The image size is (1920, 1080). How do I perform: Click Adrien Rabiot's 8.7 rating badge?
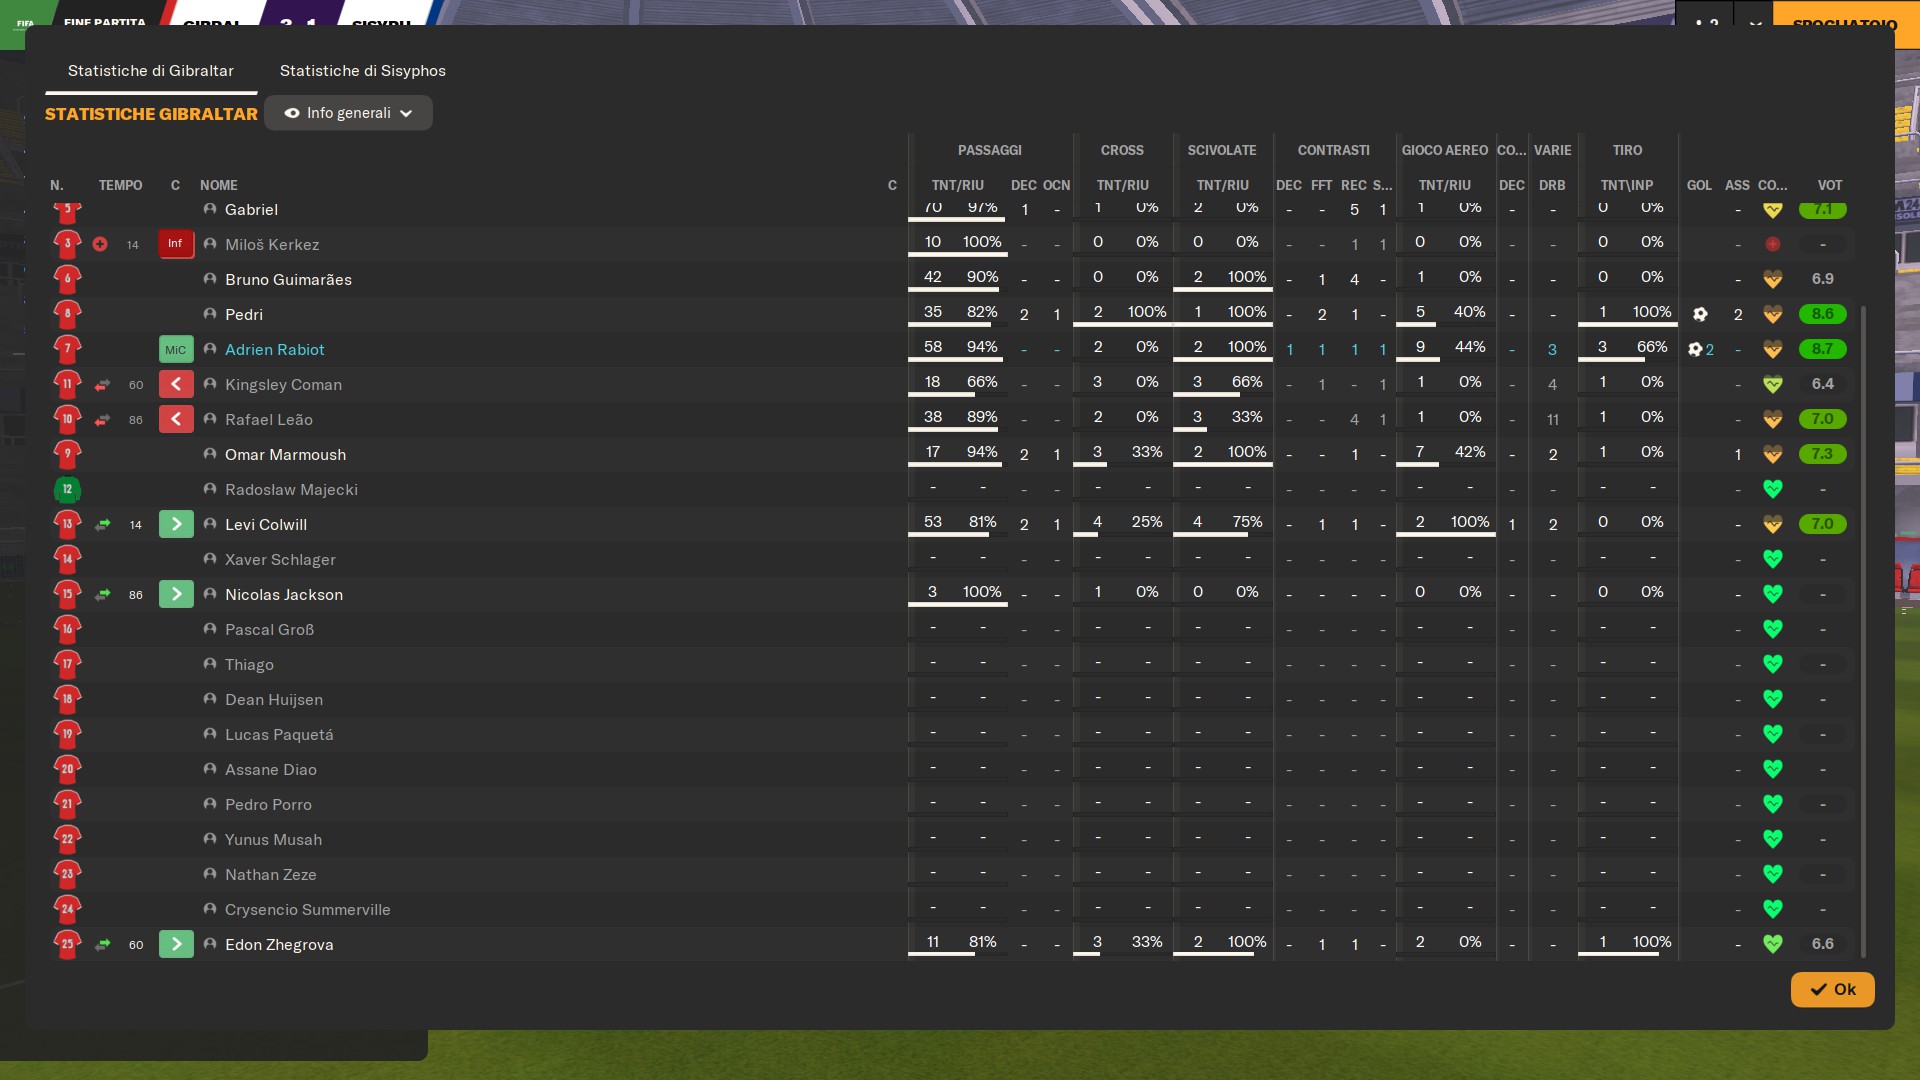(1822, 349)
